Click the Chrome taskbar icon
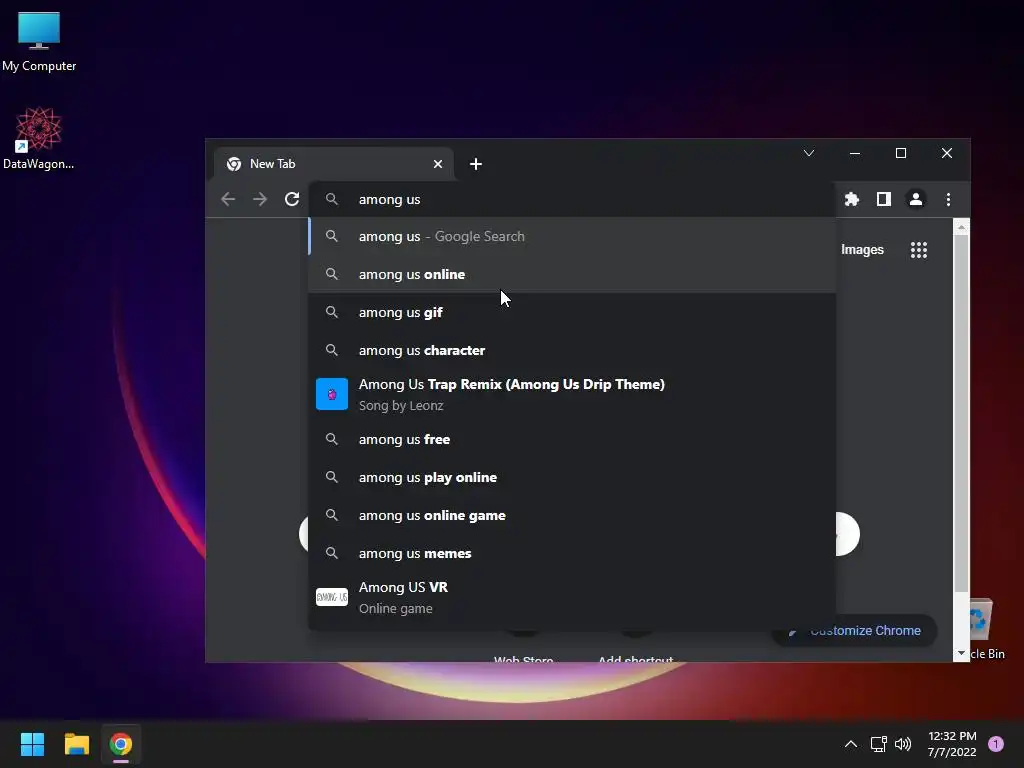The image size is (1024, 768). (121, 744)
